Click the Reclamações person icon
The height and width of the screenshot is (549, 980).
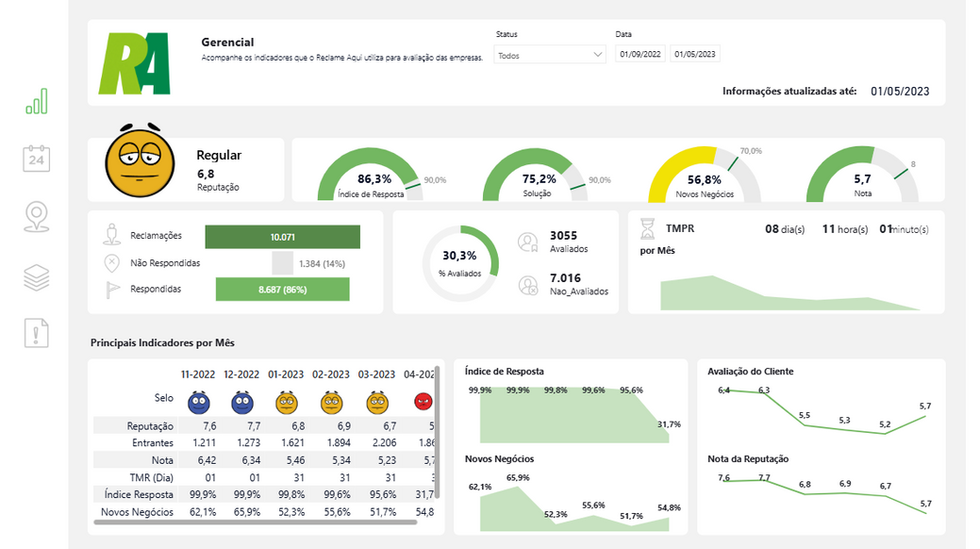pyautogui.click(x=112, y=234)
